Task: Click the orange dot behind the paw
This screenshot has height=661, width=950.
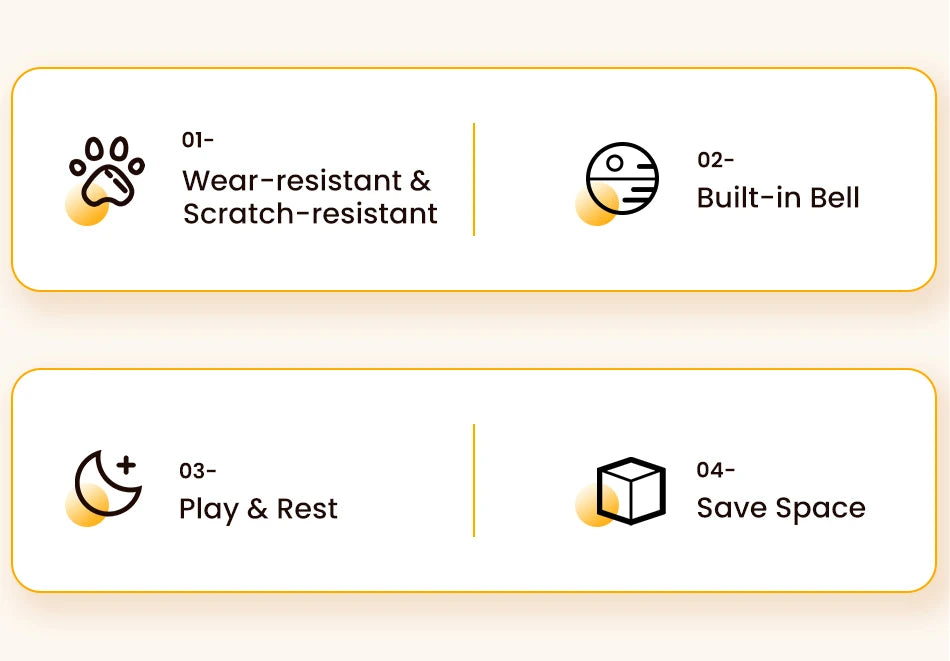Action: pos(83,207)
